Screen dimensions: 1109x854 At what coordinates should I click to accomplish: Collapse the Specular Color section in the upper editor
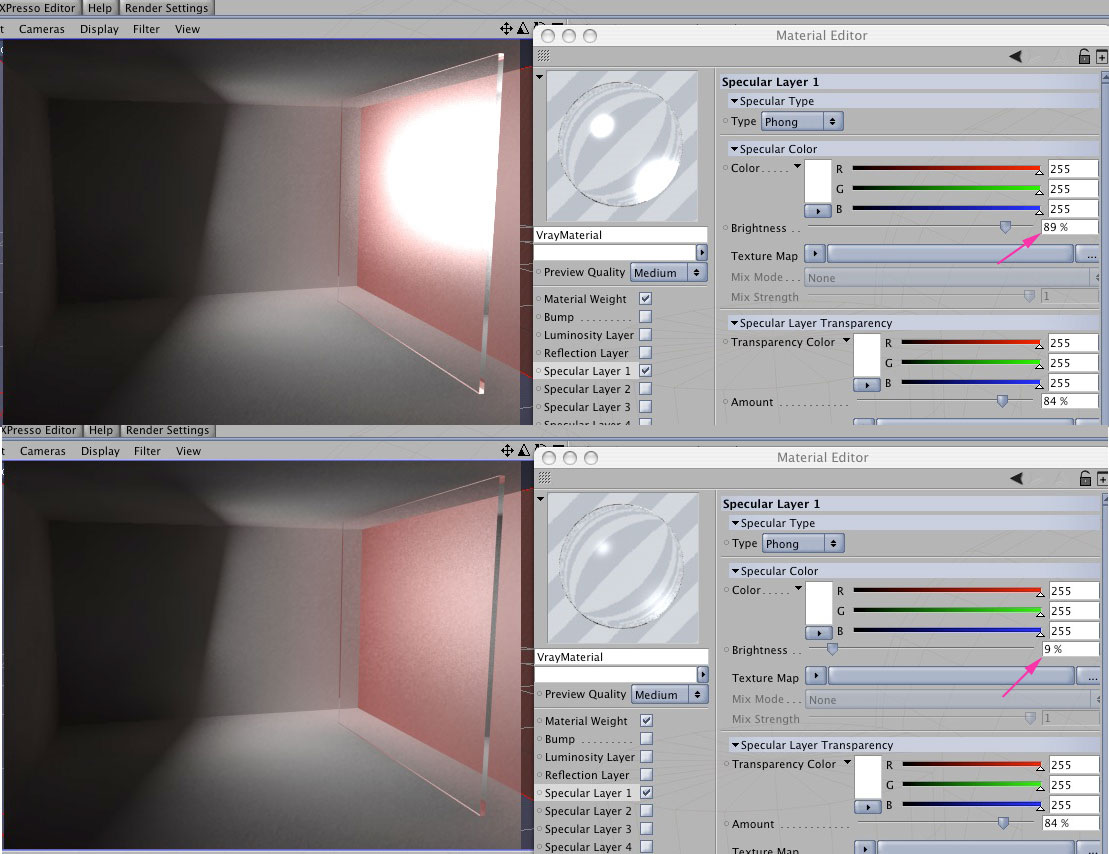tap(734, 149)
